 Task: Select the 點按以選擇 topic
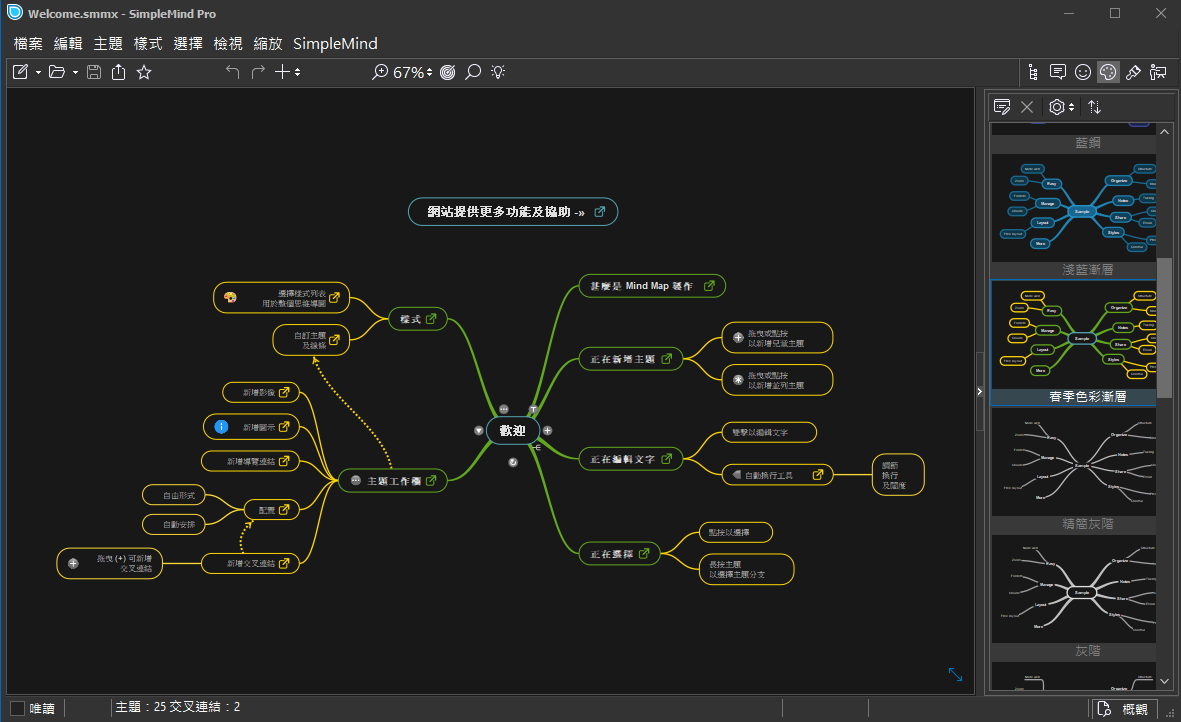click(x=736, y=532)
